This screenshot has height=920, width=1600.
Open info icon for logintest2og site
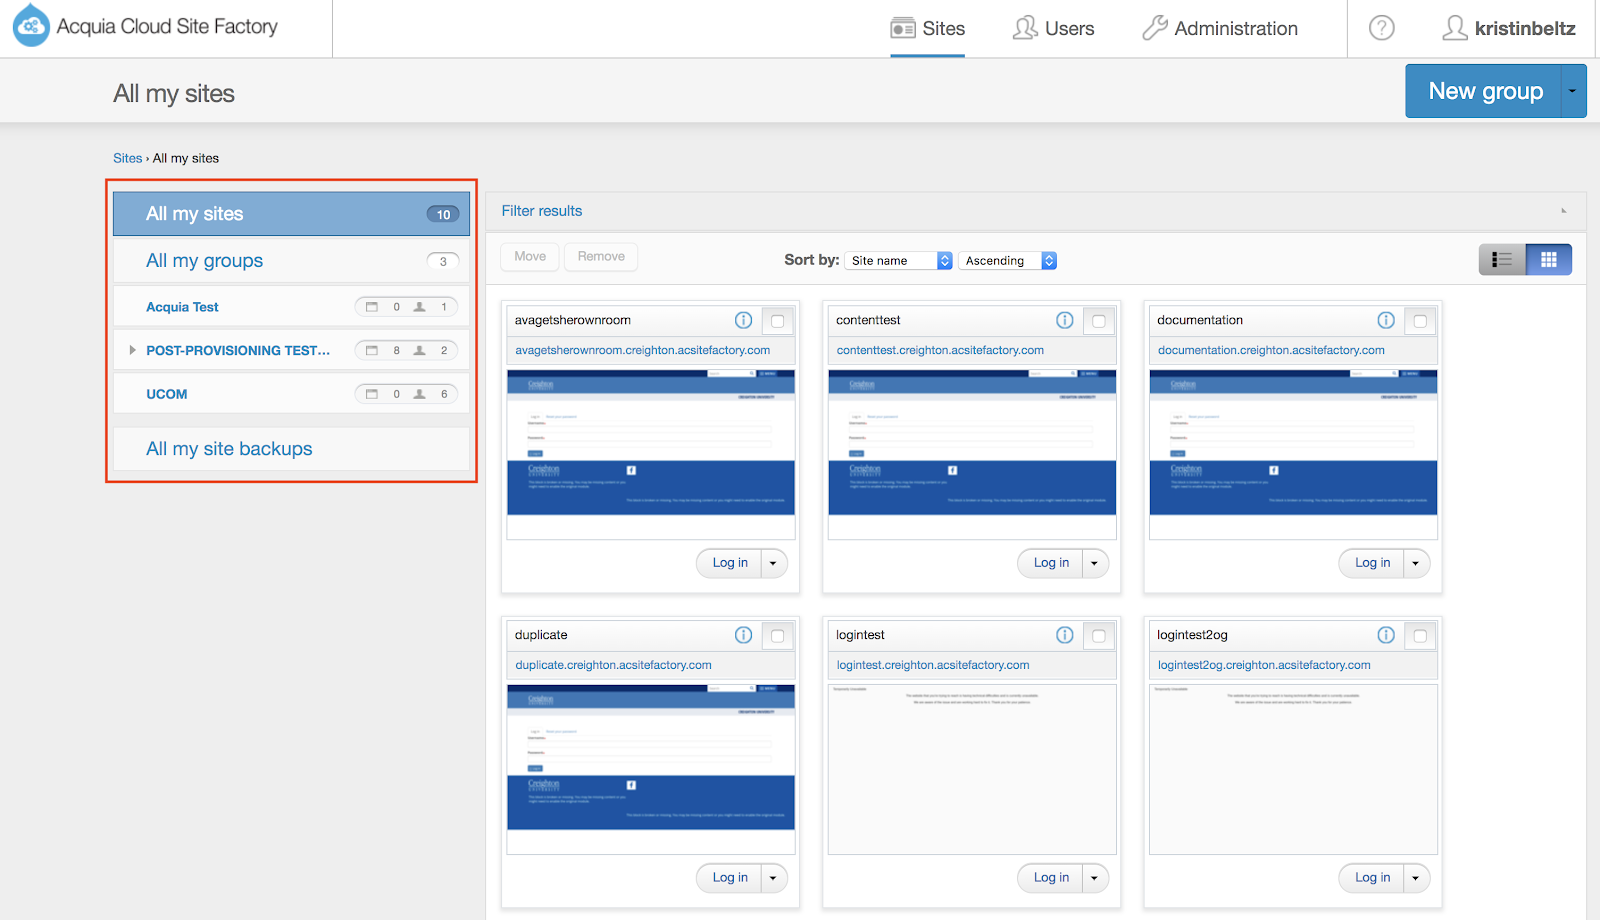1386,635
